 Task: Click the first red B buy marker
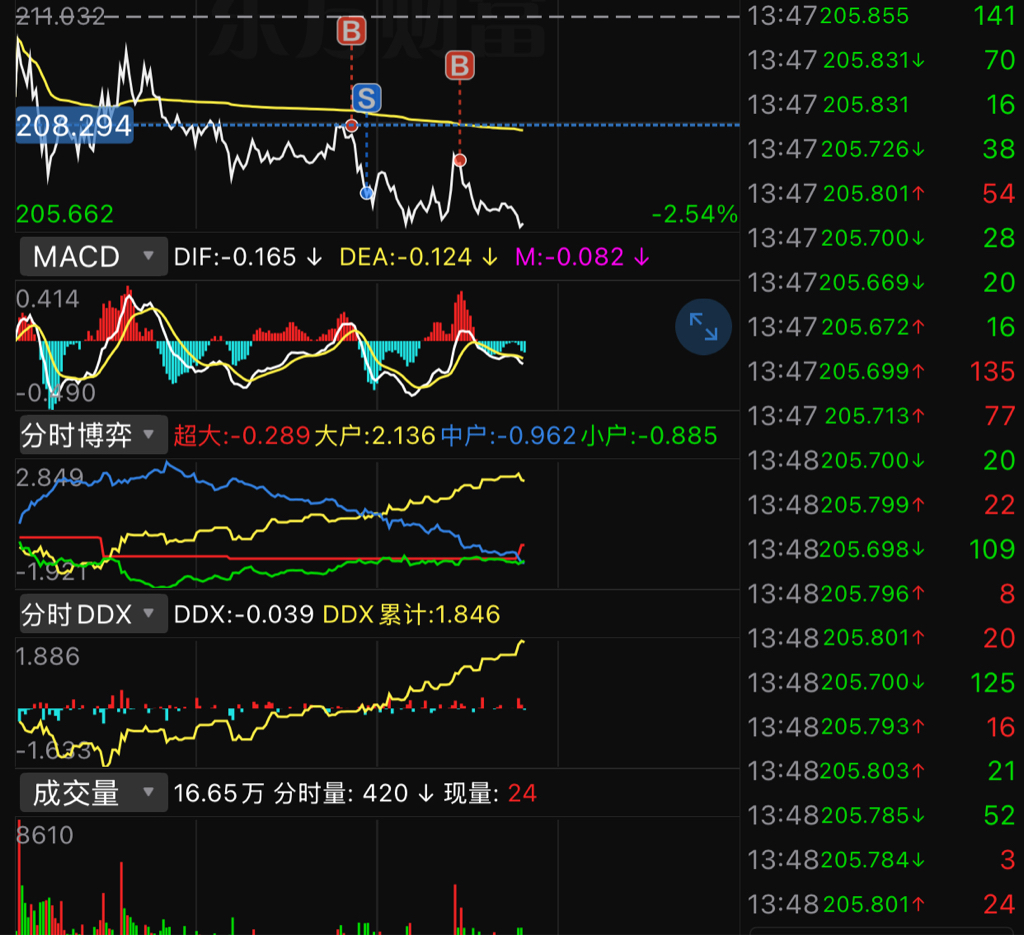(351, 31)
